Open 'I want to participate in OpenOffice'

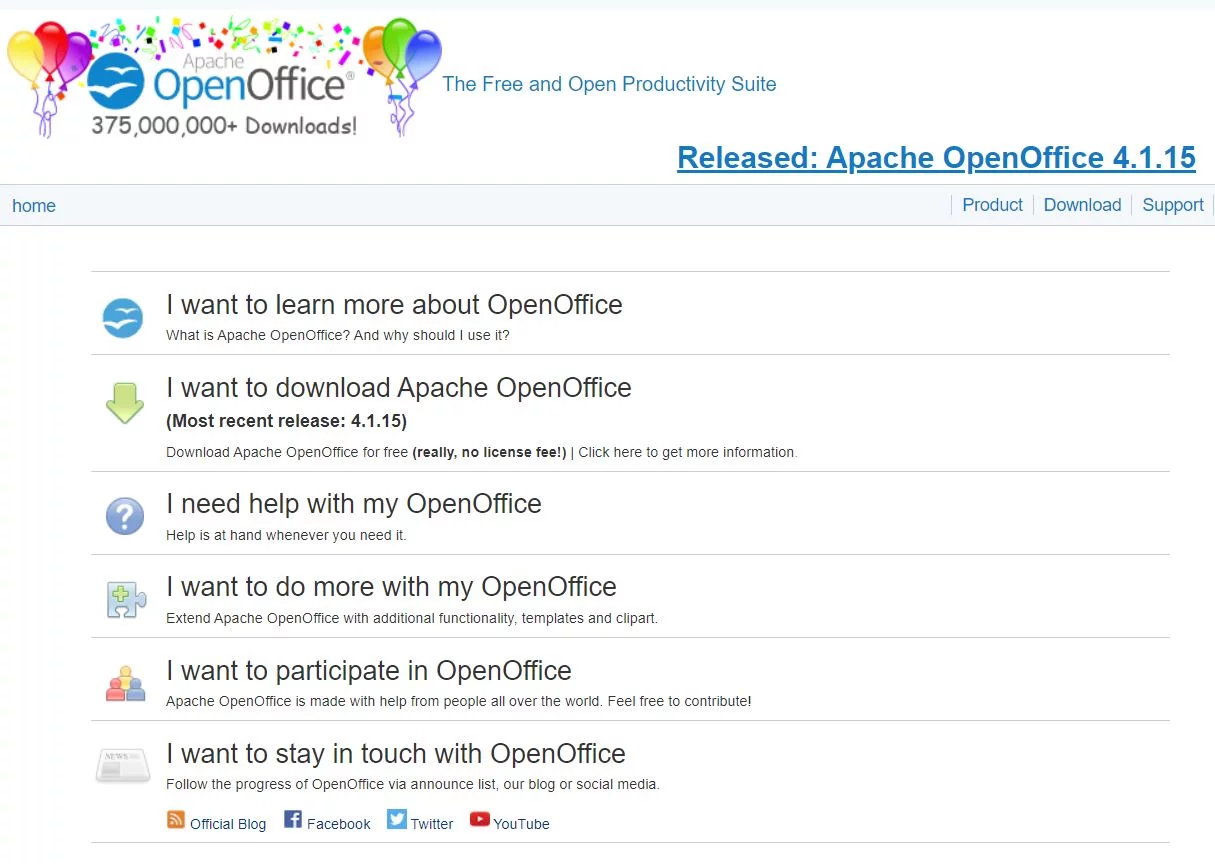(x=369, y=671)
